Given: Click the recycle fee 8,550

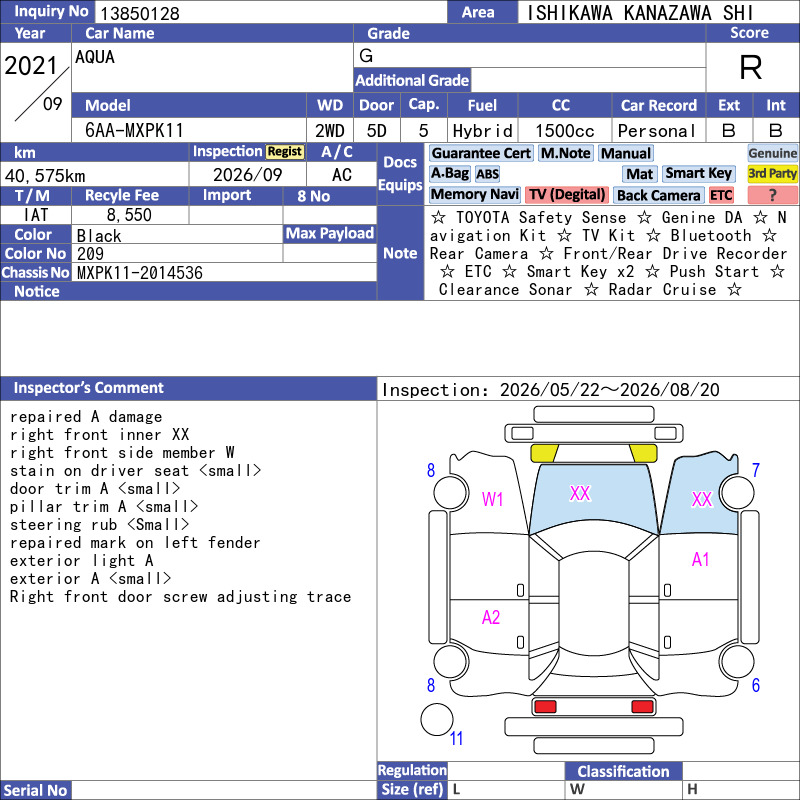Looking at the screenshot, I should click(x=129, y=215).
